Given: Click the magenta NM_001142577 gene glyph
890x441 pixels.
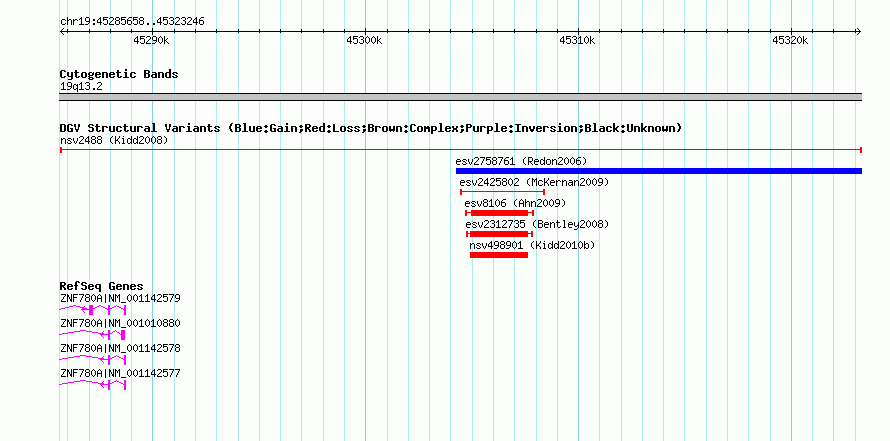Looking at the screenshot, I should click(x=93, y=385).
